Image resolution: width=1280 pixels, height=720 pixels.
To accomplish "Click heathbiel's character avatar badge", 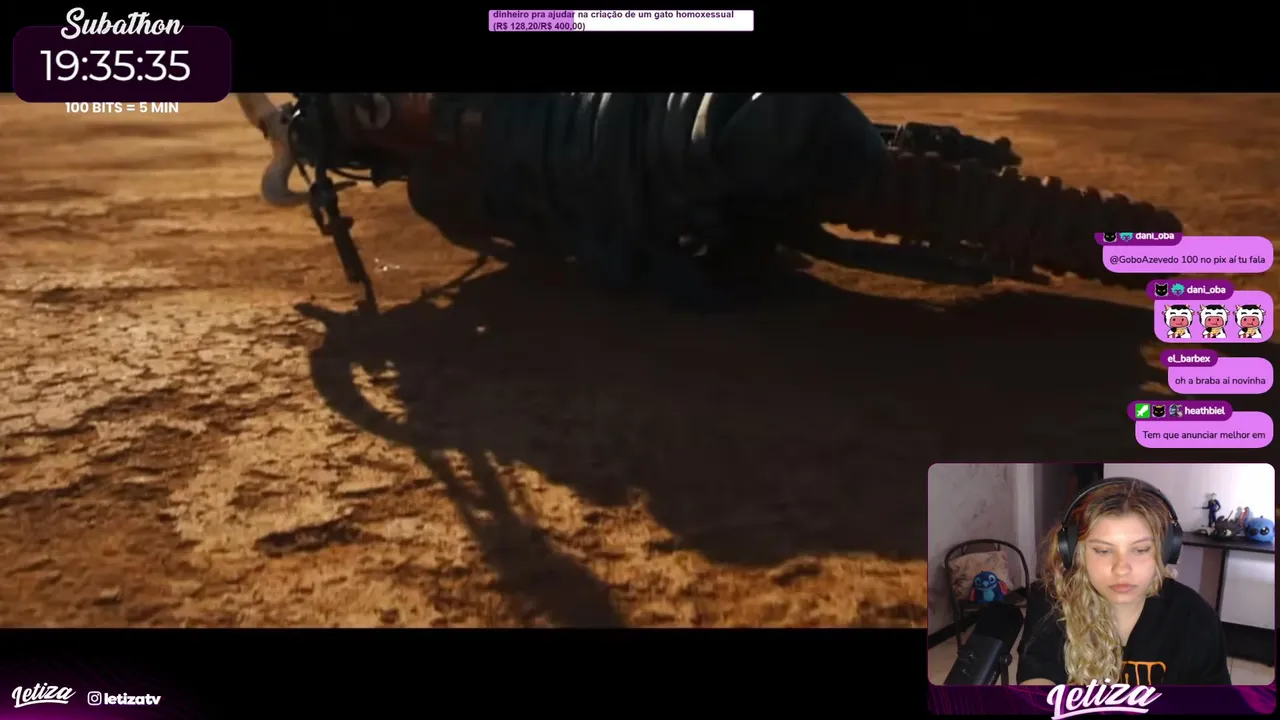I will [x=1175, y=411].
